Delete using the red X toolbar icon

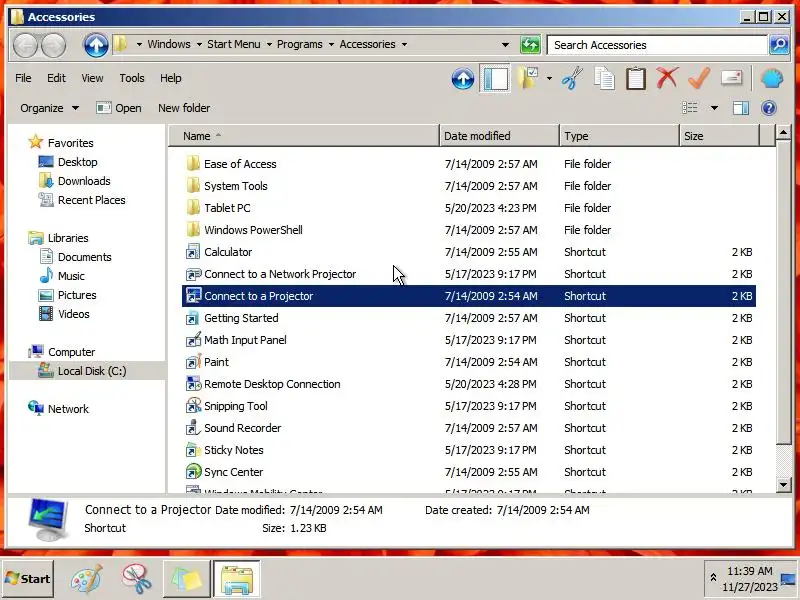point(667,78)
